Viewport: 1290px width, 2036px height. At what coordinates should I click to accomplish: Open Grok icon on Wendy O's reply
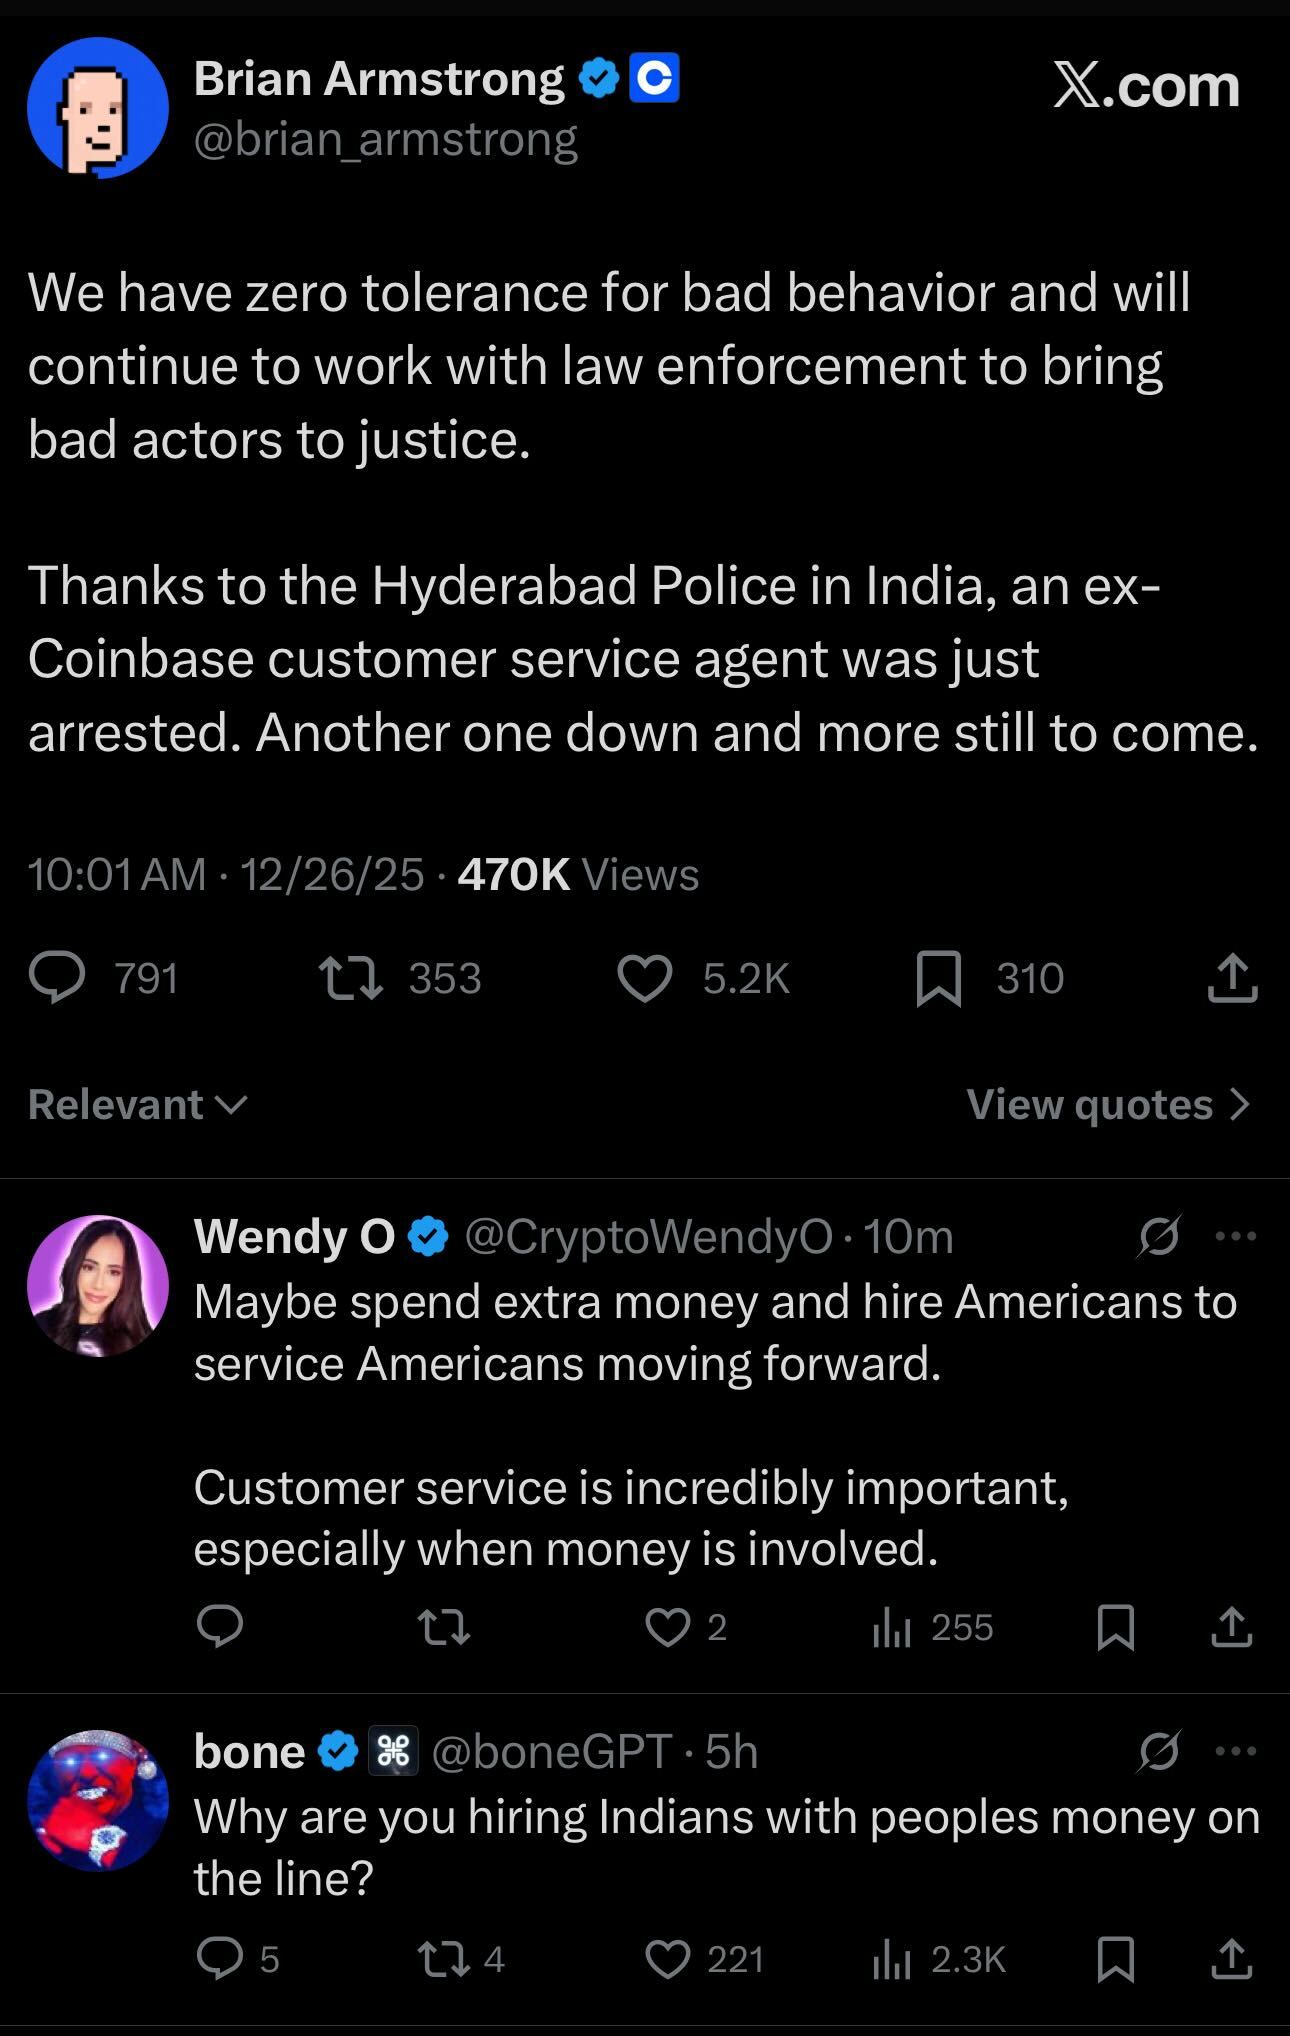1159,1237
